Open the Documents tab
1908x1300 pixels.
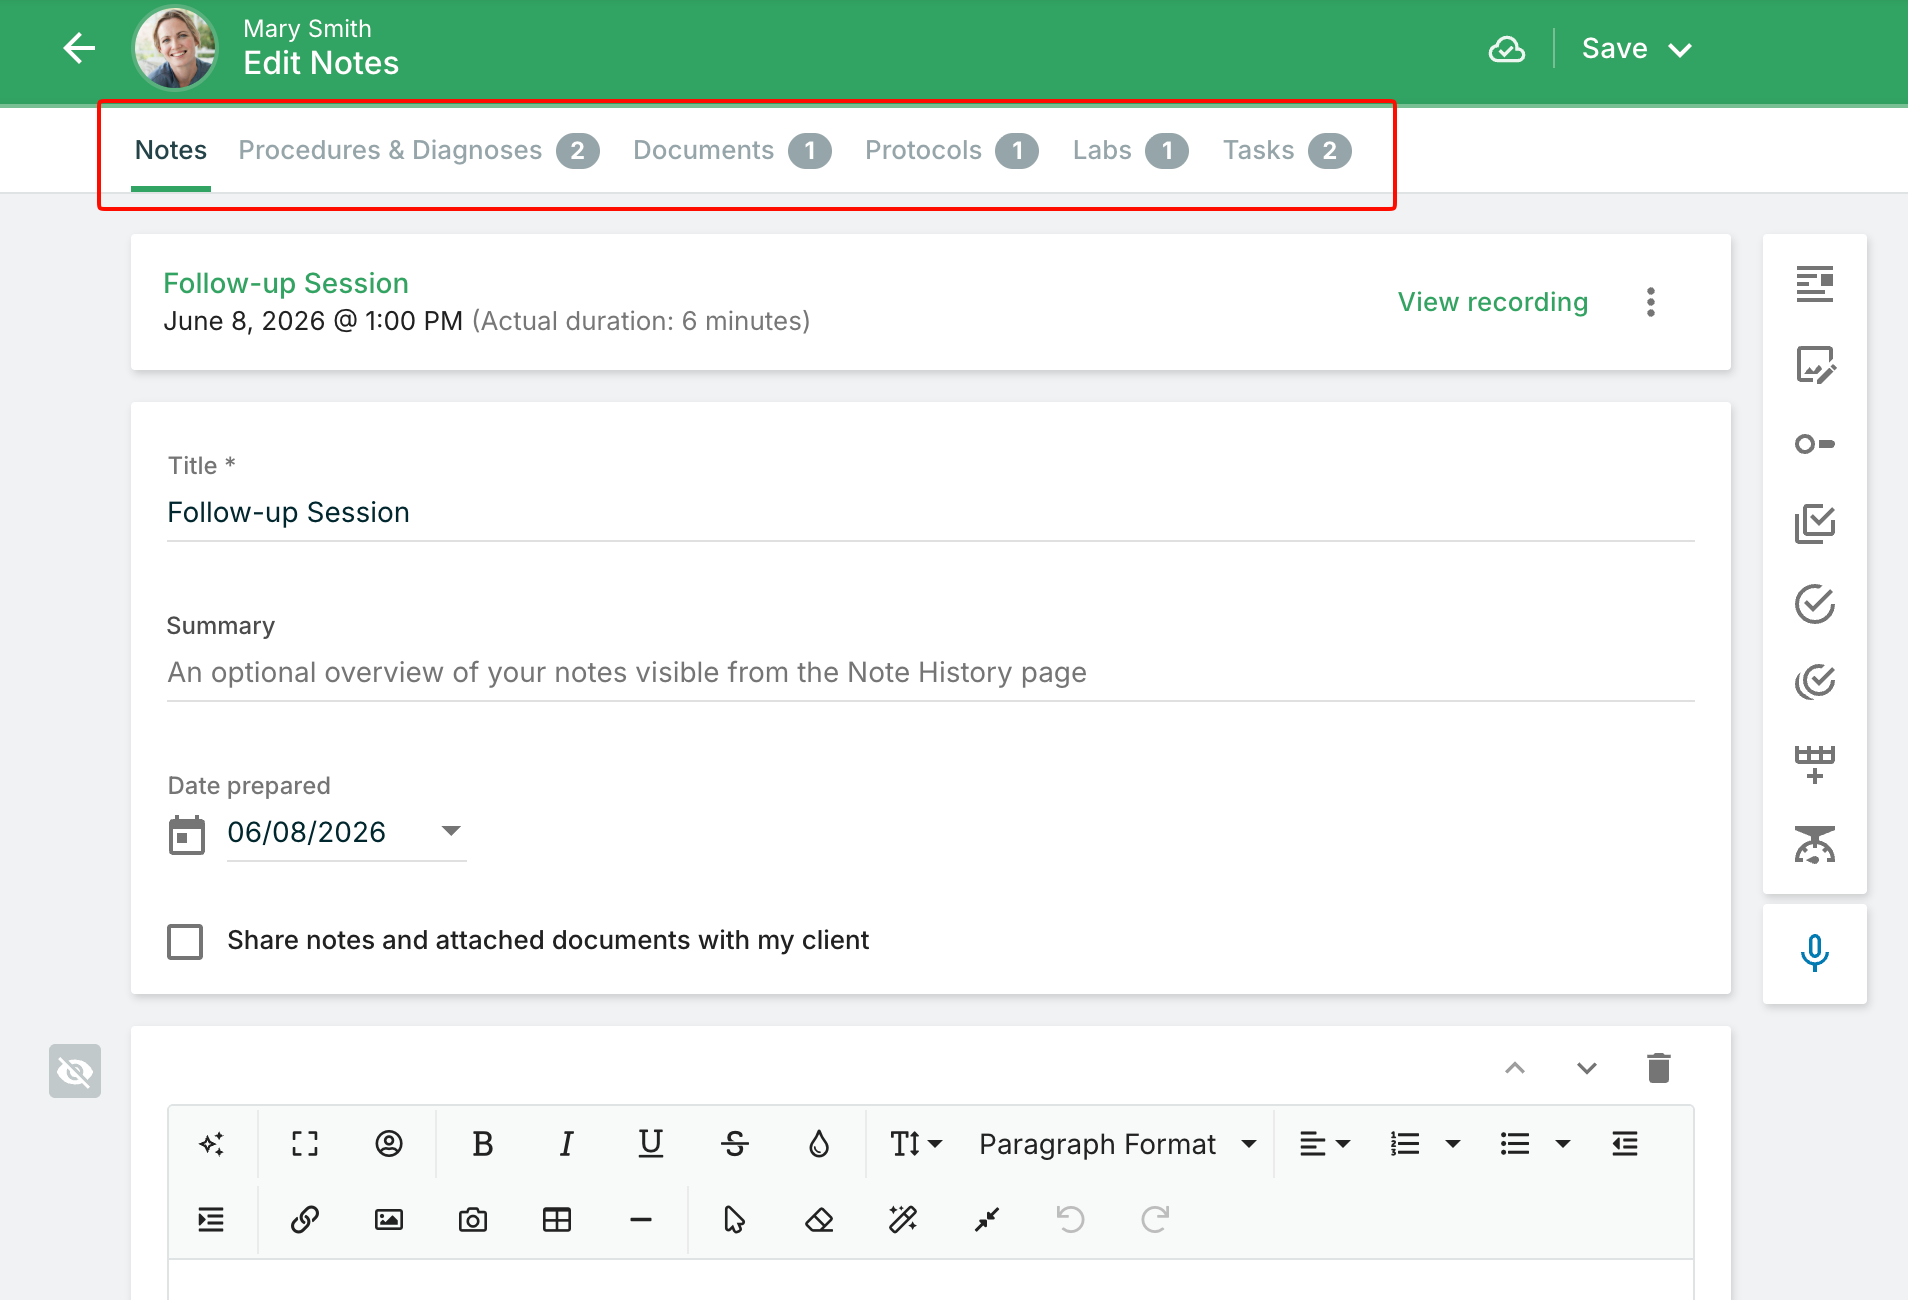pos(732,150)
